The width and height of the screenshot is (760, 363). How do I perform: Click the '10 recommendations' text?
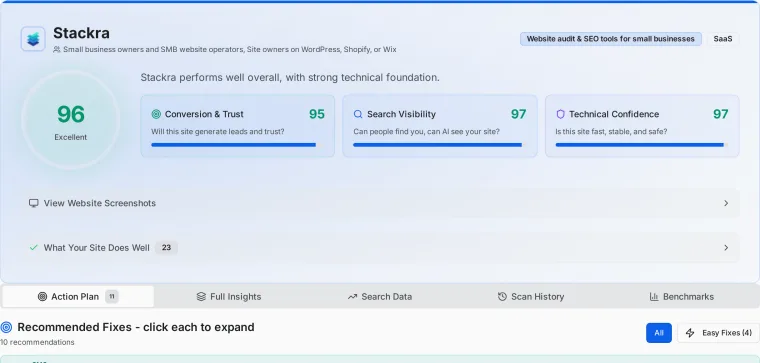click(37, 342)
